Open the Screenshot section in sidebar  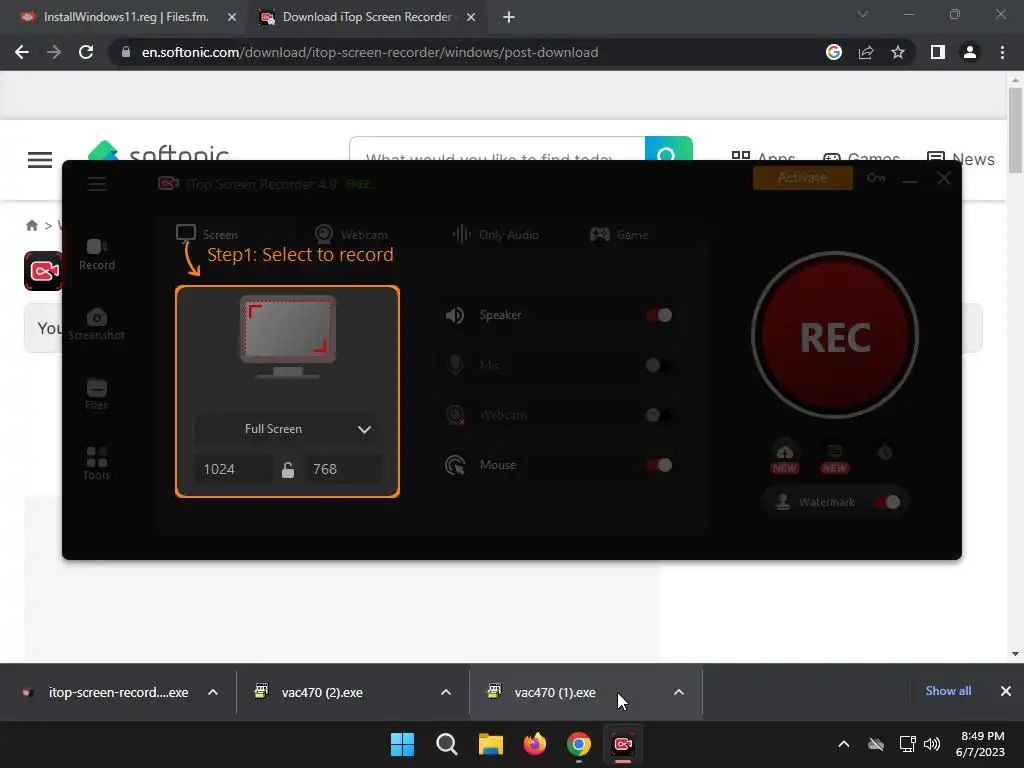pos(97,324)
